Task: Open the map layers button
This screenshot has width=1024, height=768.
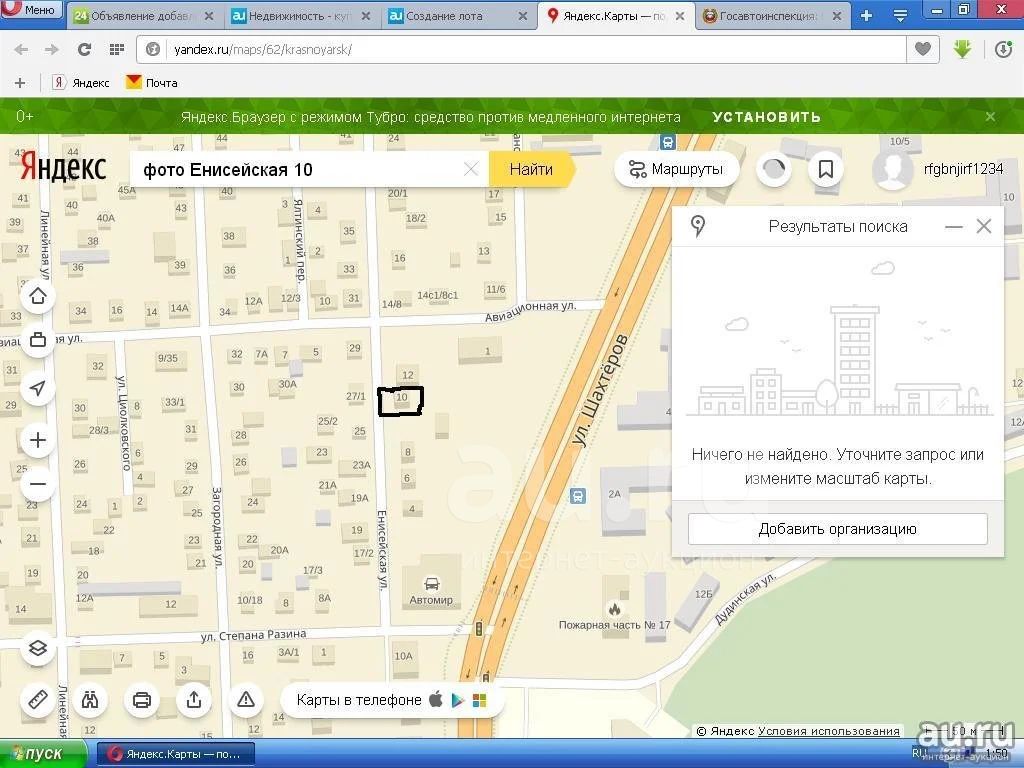Action: tap(38, 648)
